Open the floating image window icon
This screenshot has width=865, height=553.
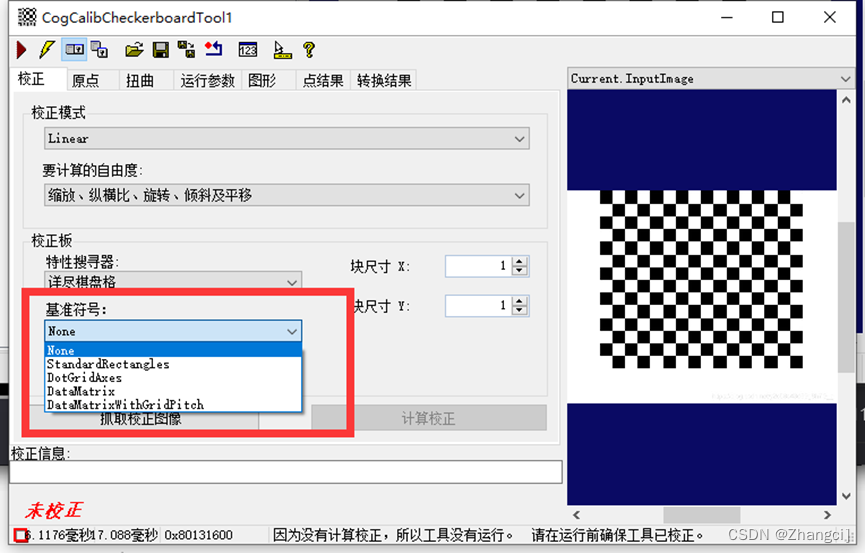coord(99,50)
